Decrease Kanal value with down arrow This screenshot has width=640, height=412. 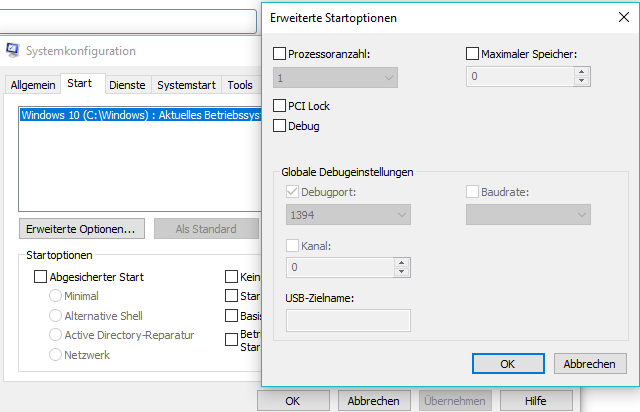[x=401, y=272]
